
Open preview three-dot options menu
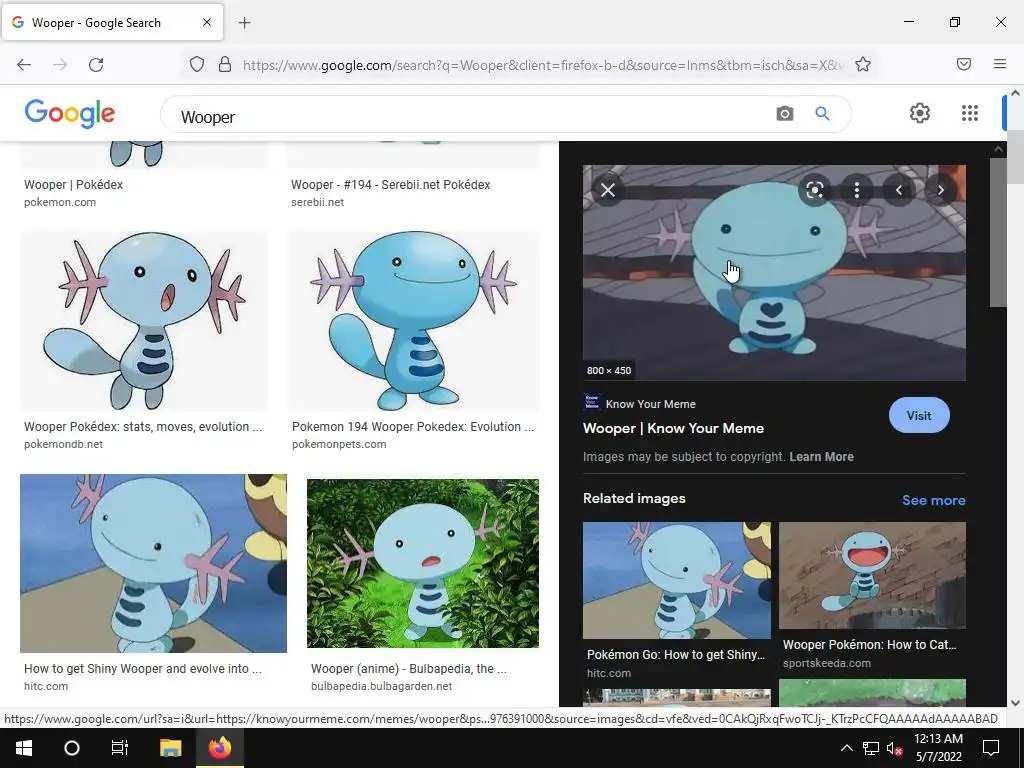[x=857, y=190]
